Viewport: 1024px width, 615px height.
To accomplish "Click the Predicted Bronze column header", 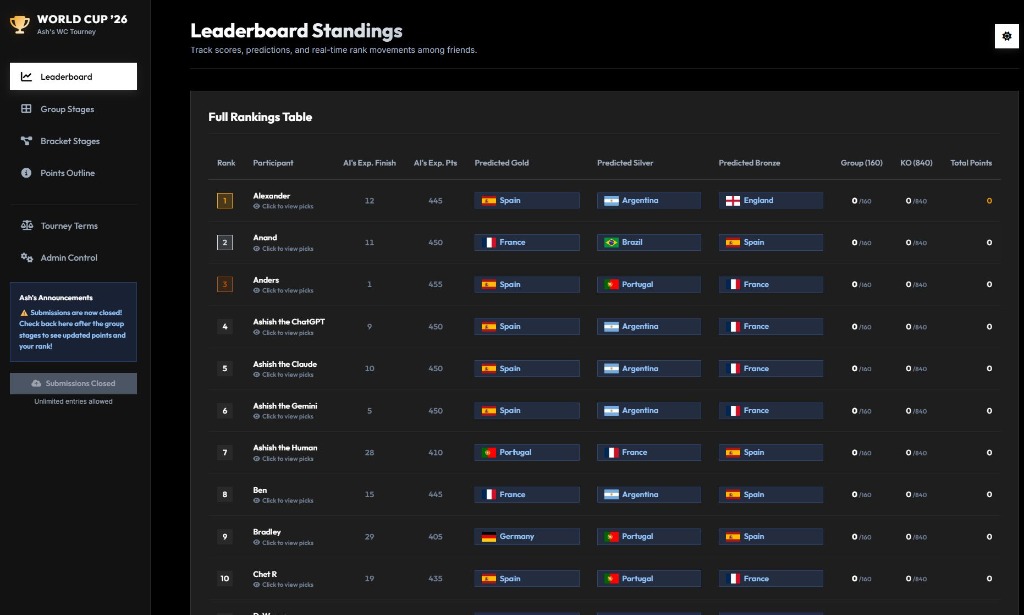I will pos(749,163).
